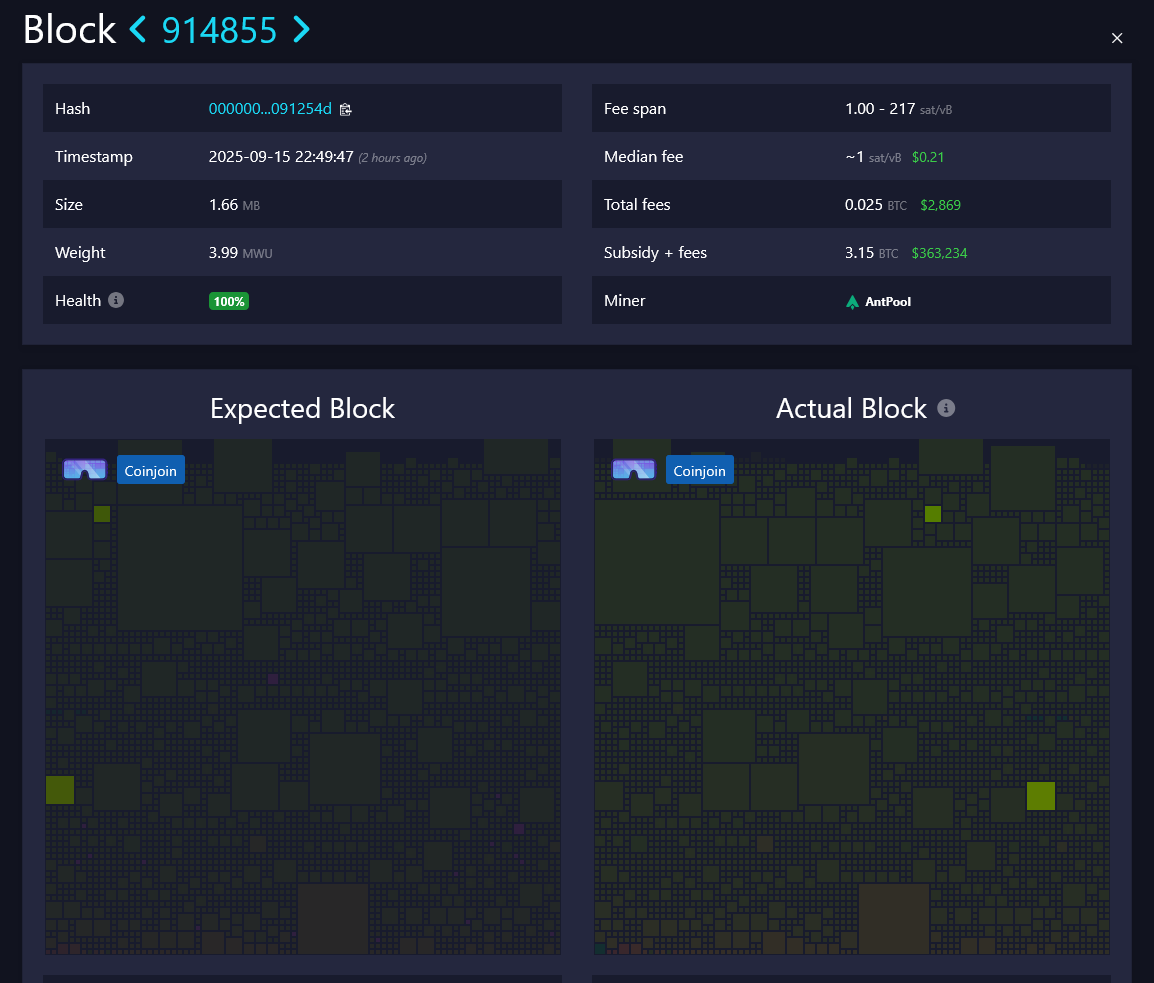Image resolution: width=1154 pixels, height=983 pixels.
Task: Click the goggles icon in Actual Block
Action: (633, 470)
